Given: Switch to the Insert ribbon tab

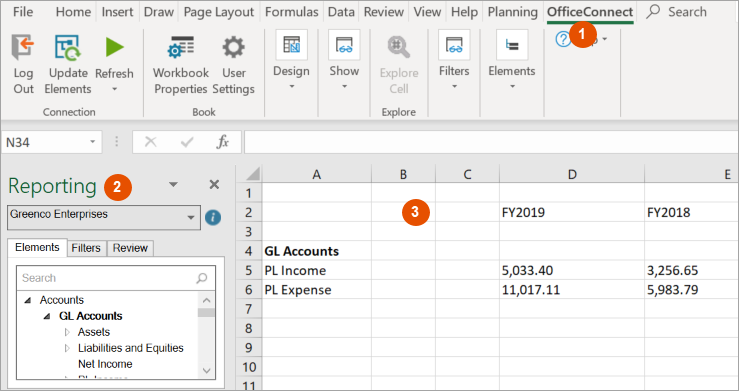Looking at the screenshot, I should tap(117, 12).
